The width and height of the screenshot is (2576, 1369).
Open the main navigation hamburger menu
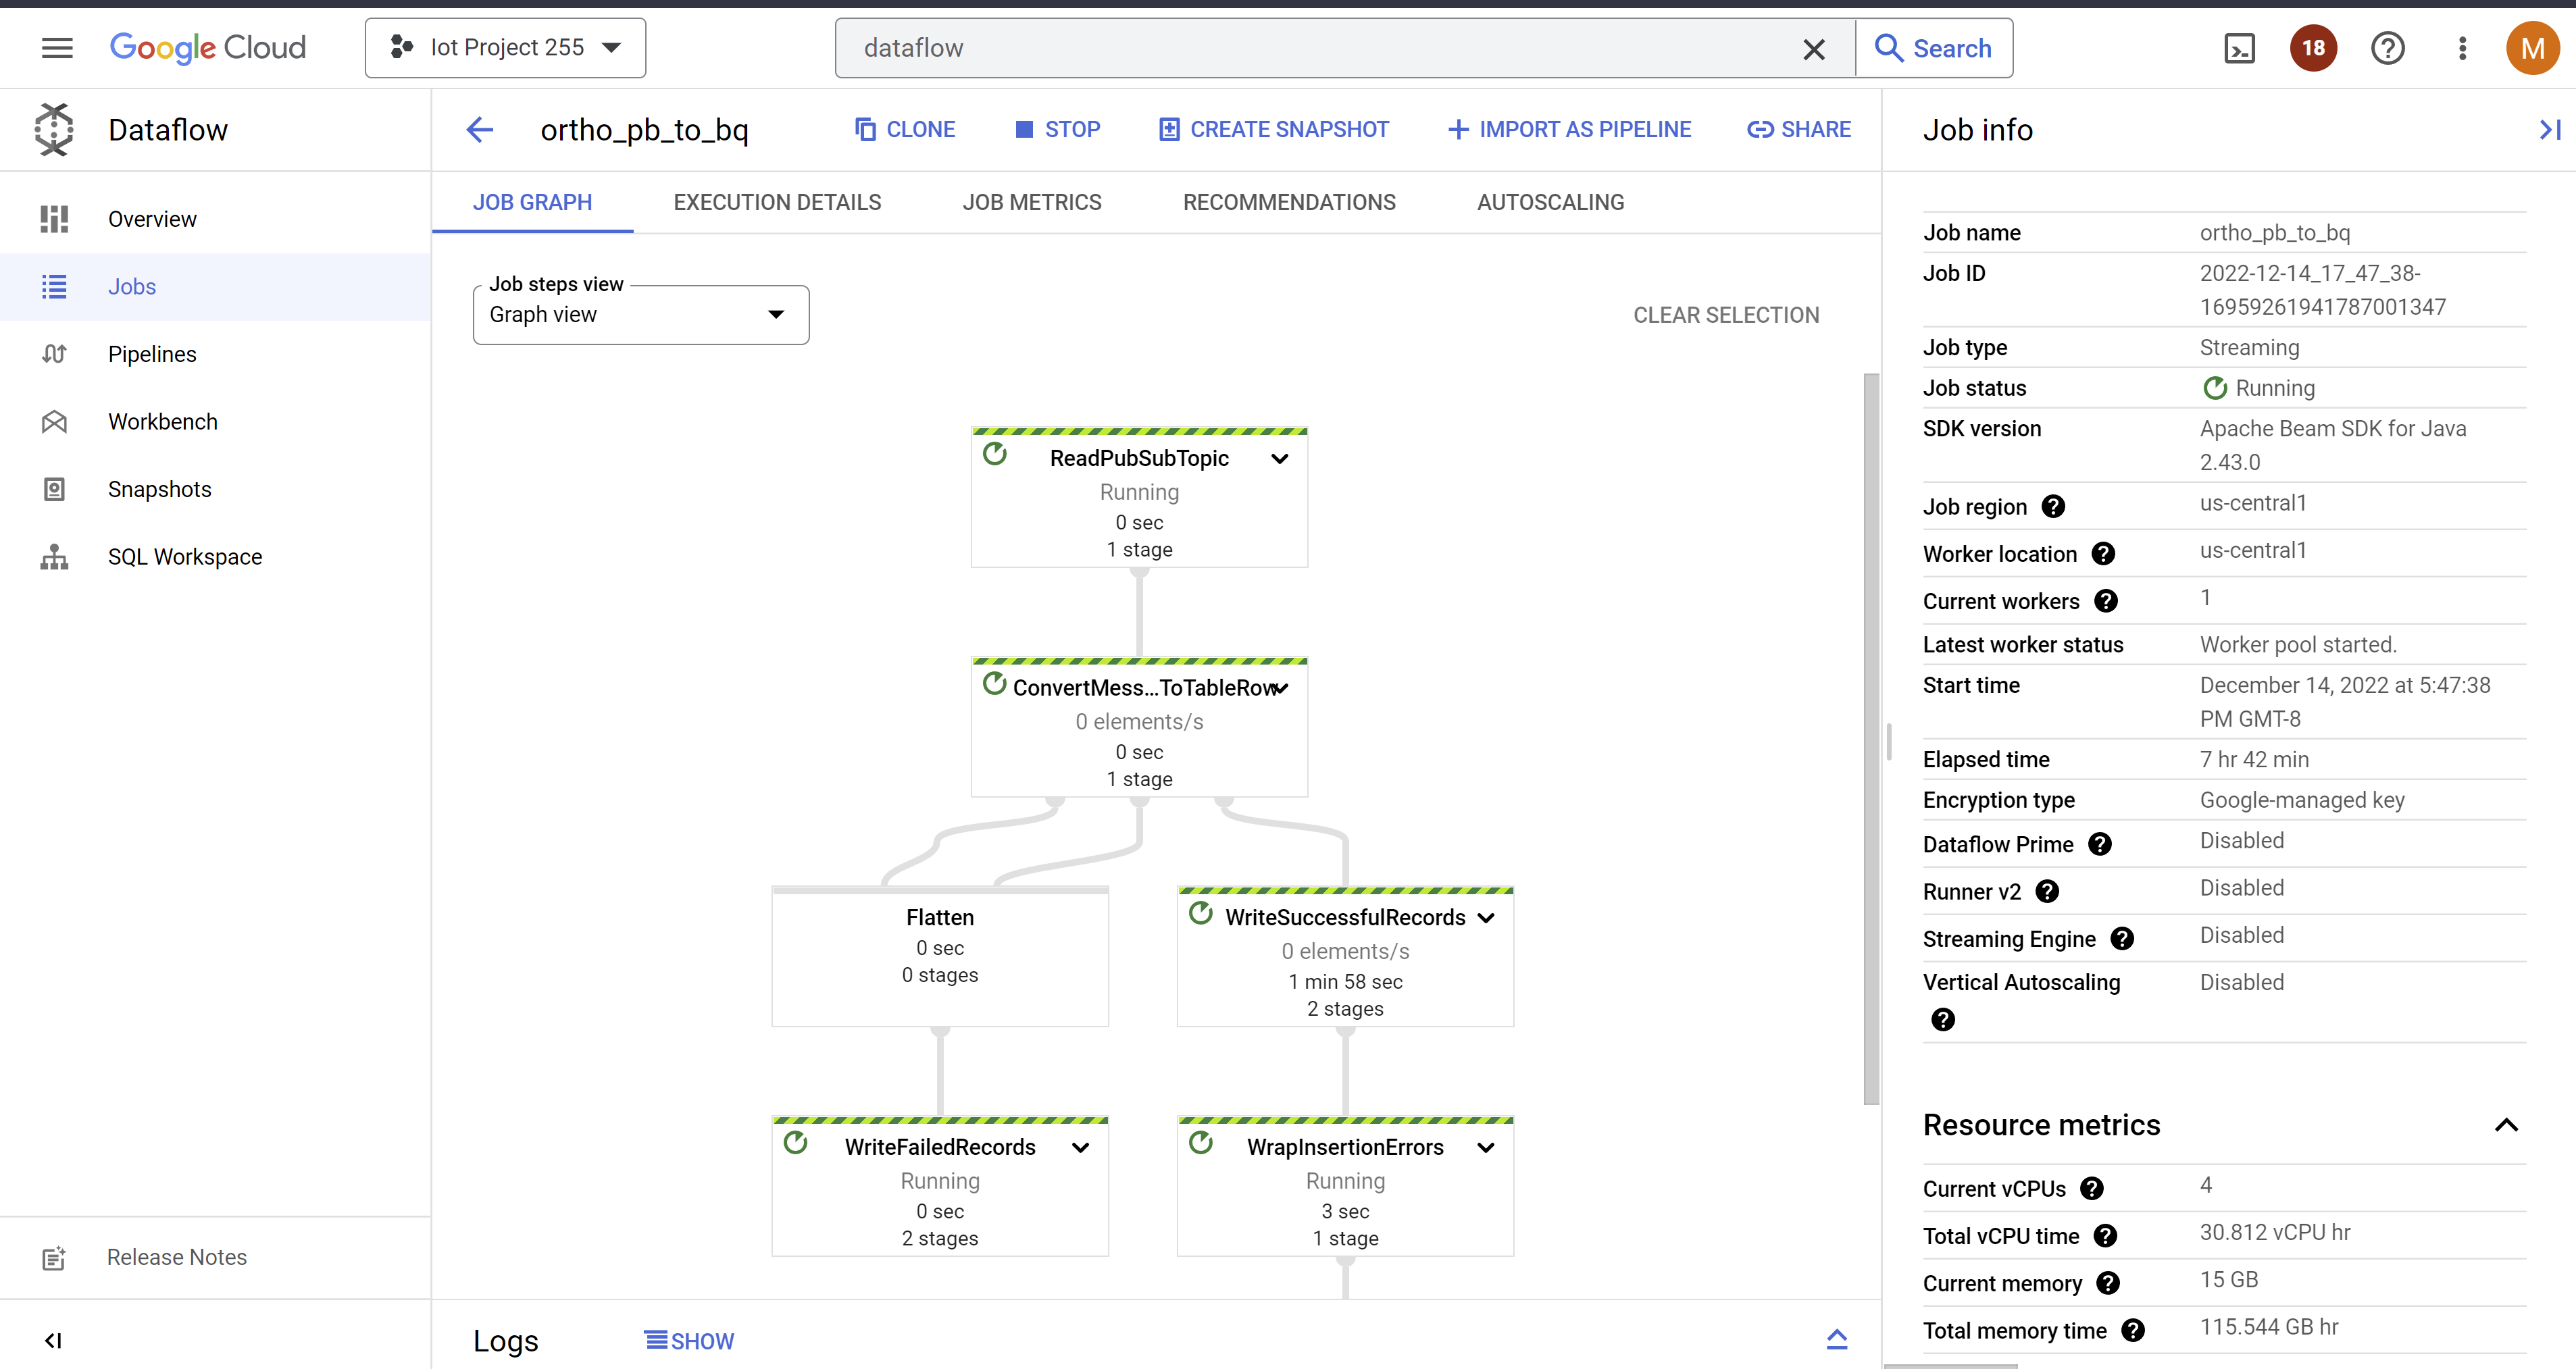(x=57, y=48)
